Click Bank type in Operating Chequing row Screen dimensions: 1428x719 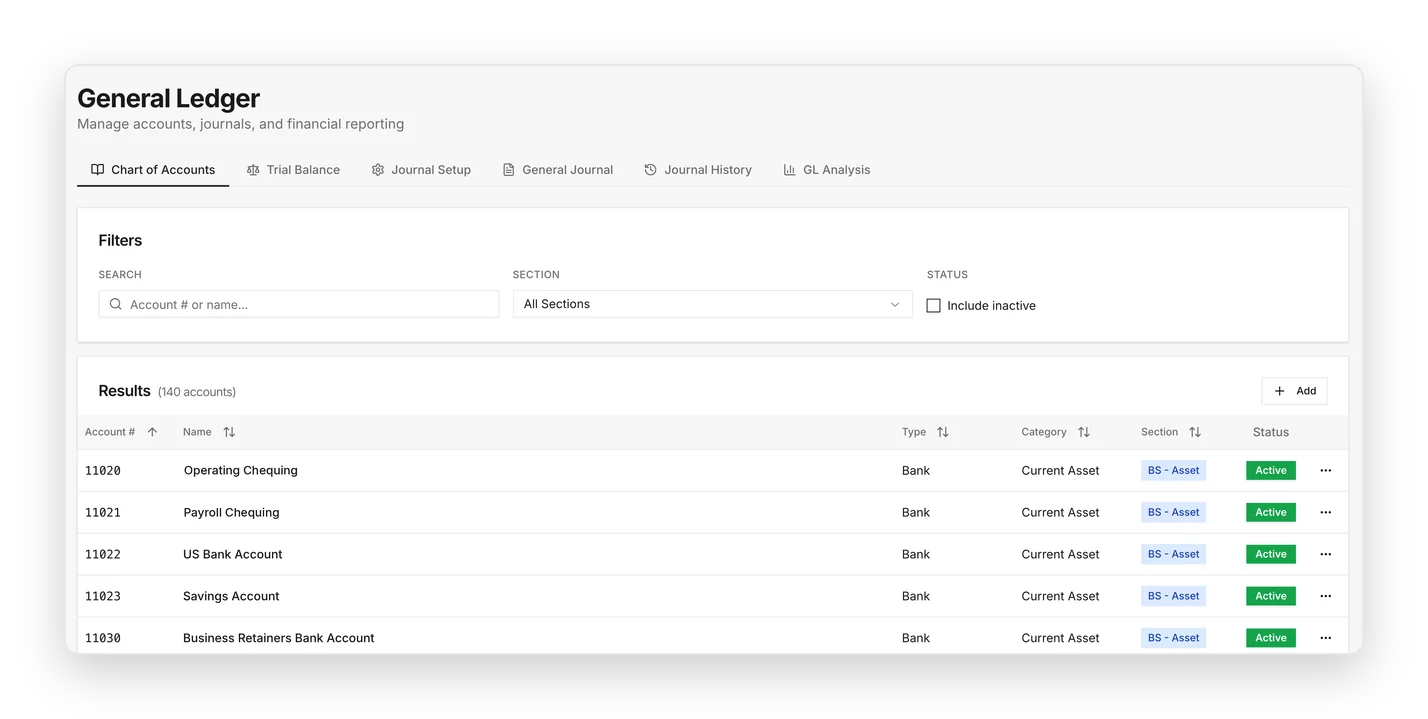click(916, 470)
